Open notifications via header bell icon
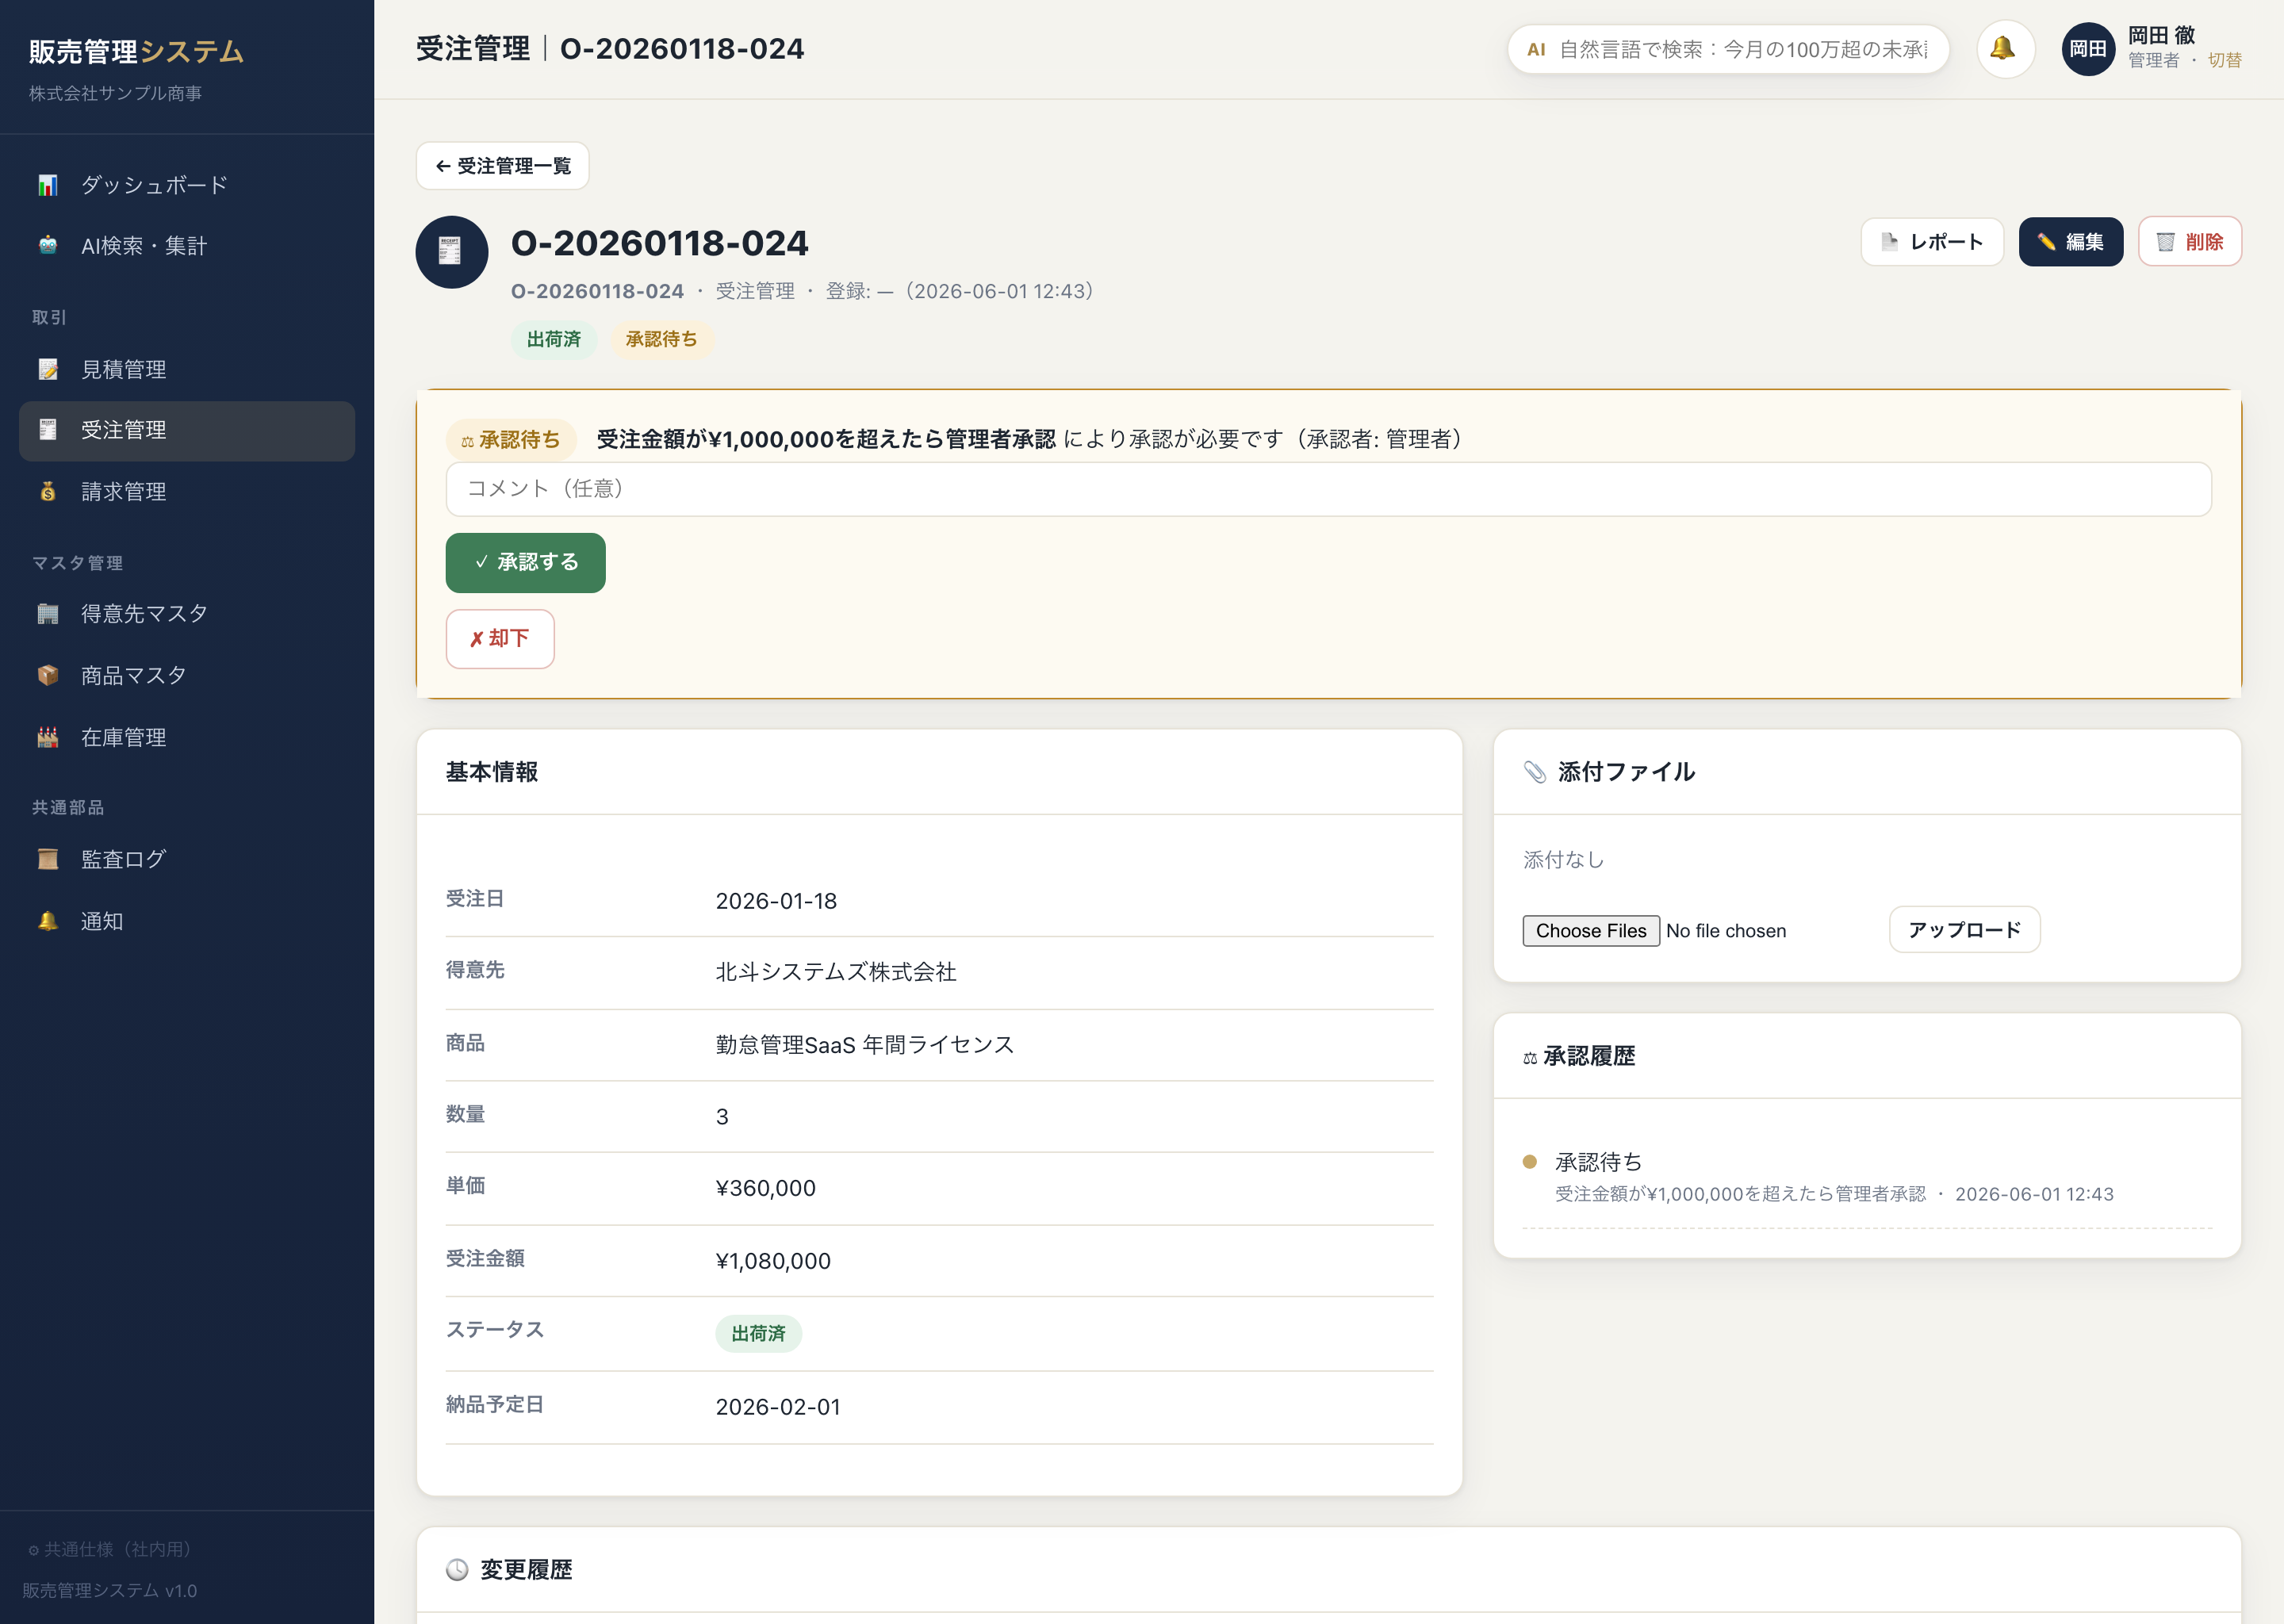The image size is (2284, 1624). click(2005, 49)
